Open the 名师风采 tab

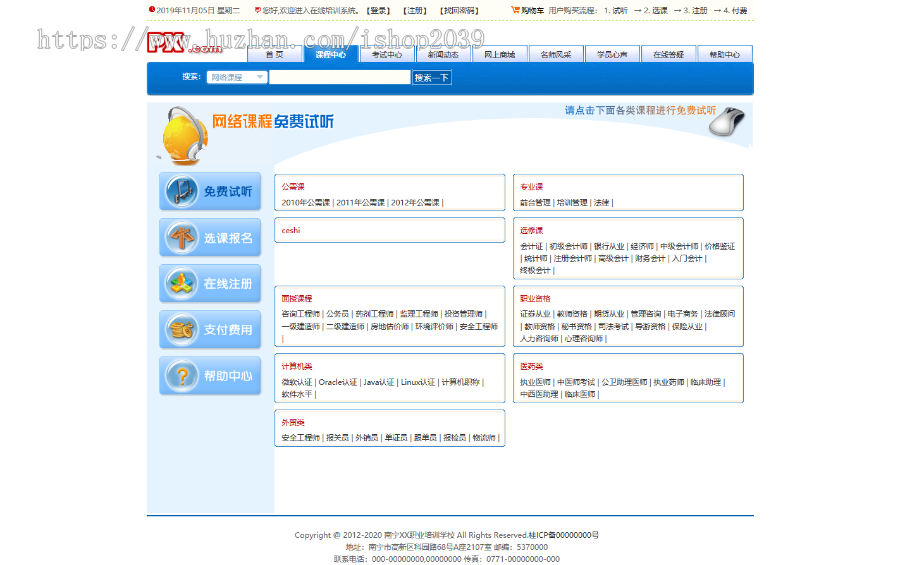coord(556,55)
